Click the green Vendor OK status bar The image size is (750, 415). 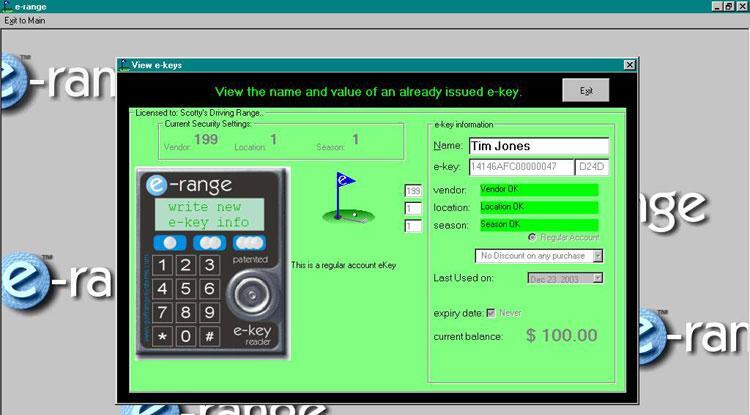coord(537,189)
